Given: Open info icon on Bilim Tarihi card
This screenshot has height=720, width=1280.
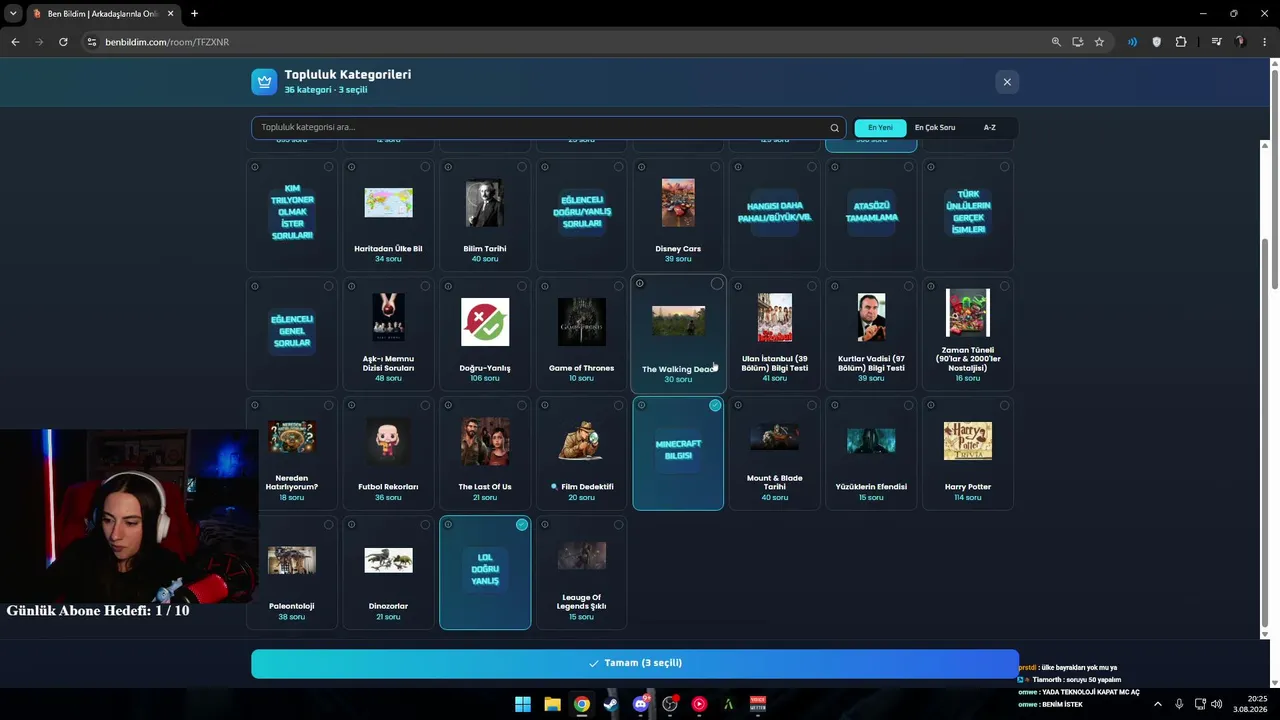Looking at the screenshot, I should (448, 167).
